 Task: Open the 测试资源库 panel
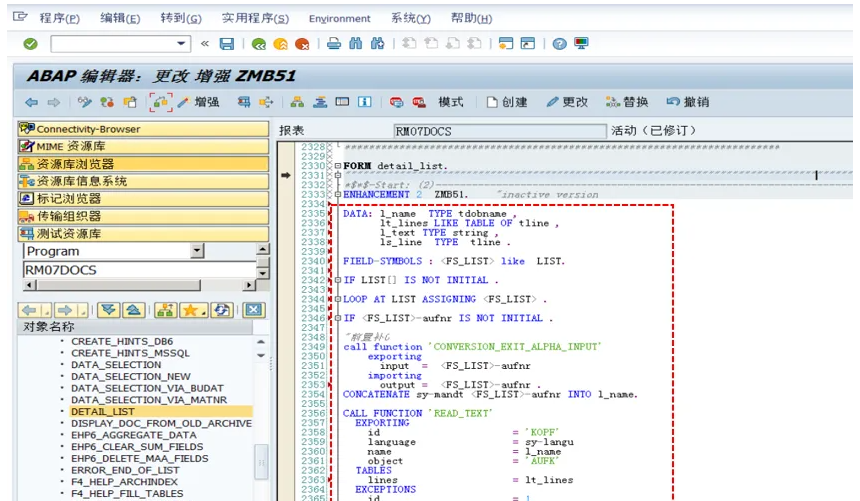[x=143, y=234]
